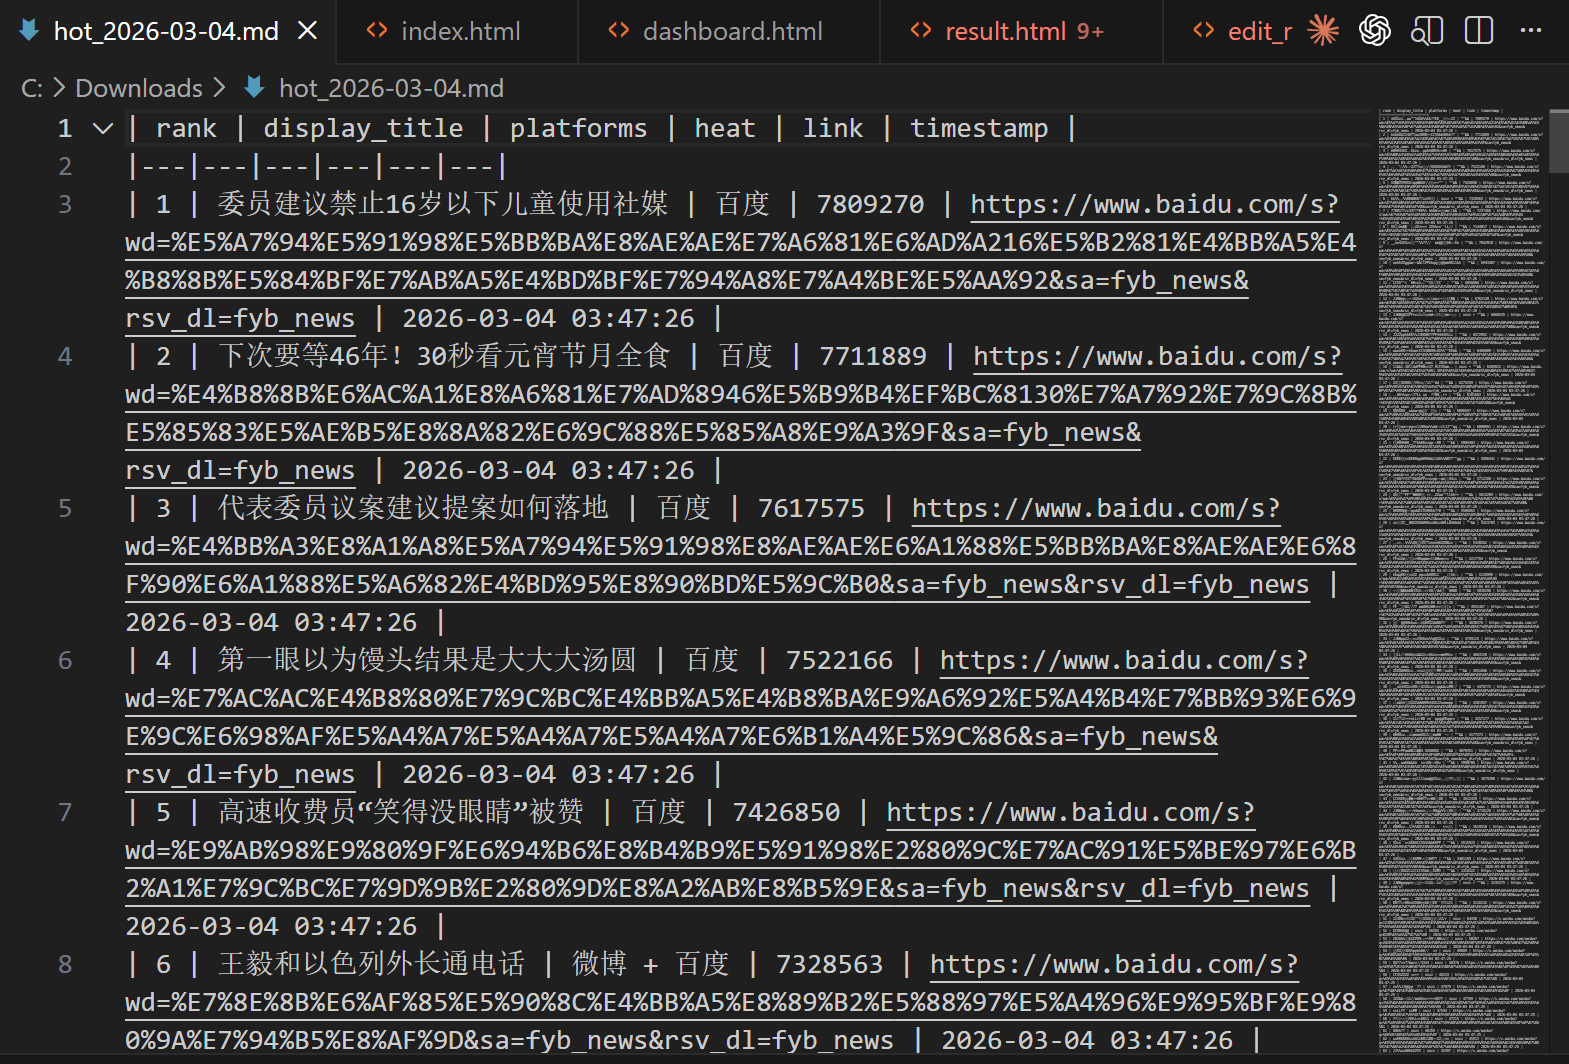This screenshot has height=1064, width=1569.
Task: Open hot_2026-03-04.md breadcrumb dropdown
Action: coord(391,88)
